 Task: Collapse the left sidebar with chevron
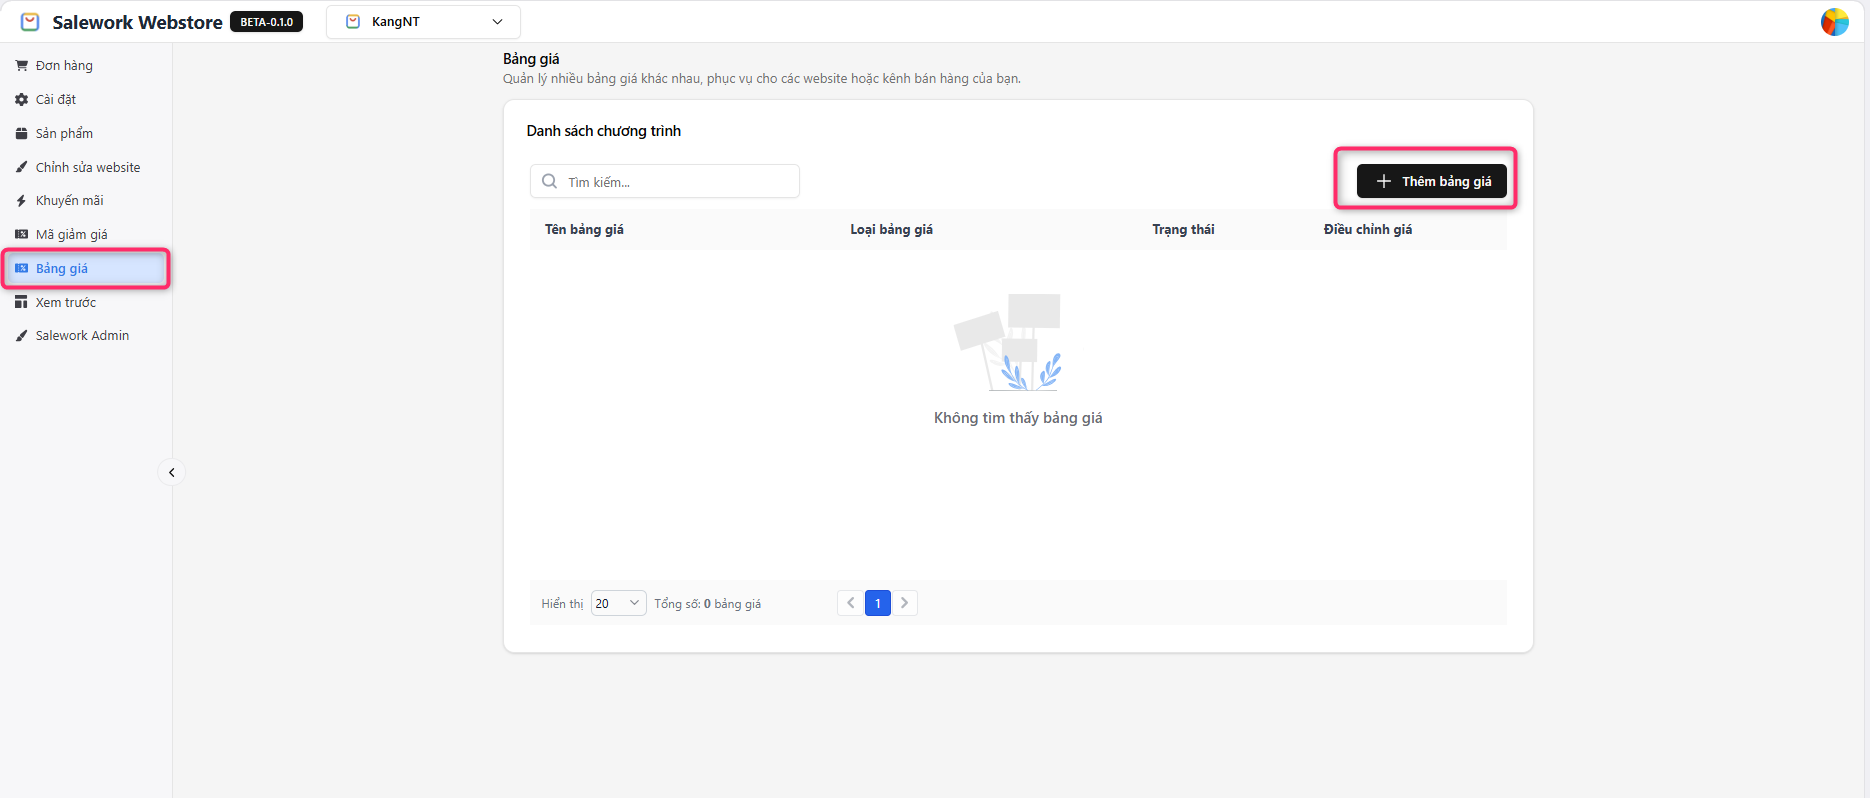pos(172,473)
